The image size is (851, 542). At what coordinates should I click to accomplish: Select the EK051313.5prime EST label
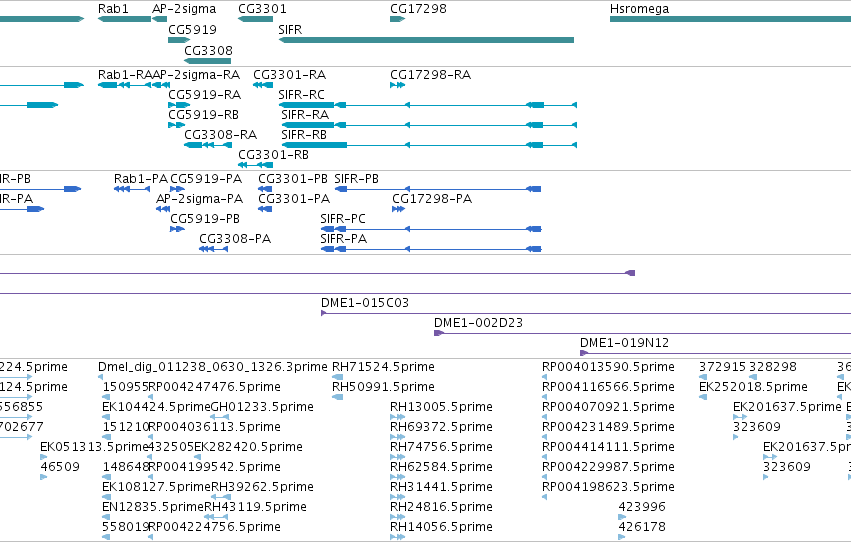94,448
